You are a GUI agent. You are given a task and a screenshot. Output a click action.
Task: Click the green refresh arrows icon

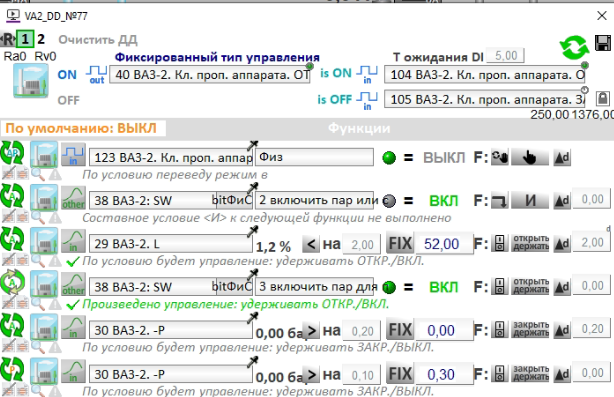point(574,47)
